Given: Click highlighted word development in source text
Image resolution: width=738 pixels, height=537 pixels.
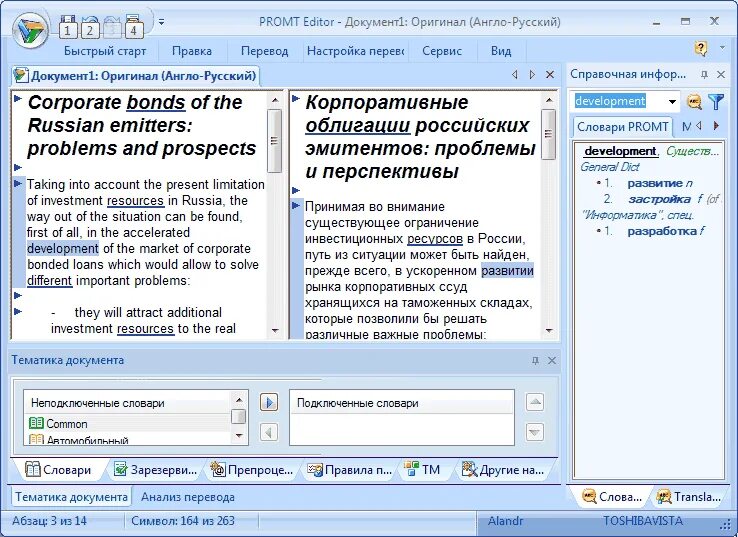Looking at the screenshot, I should tap(63, 248).
